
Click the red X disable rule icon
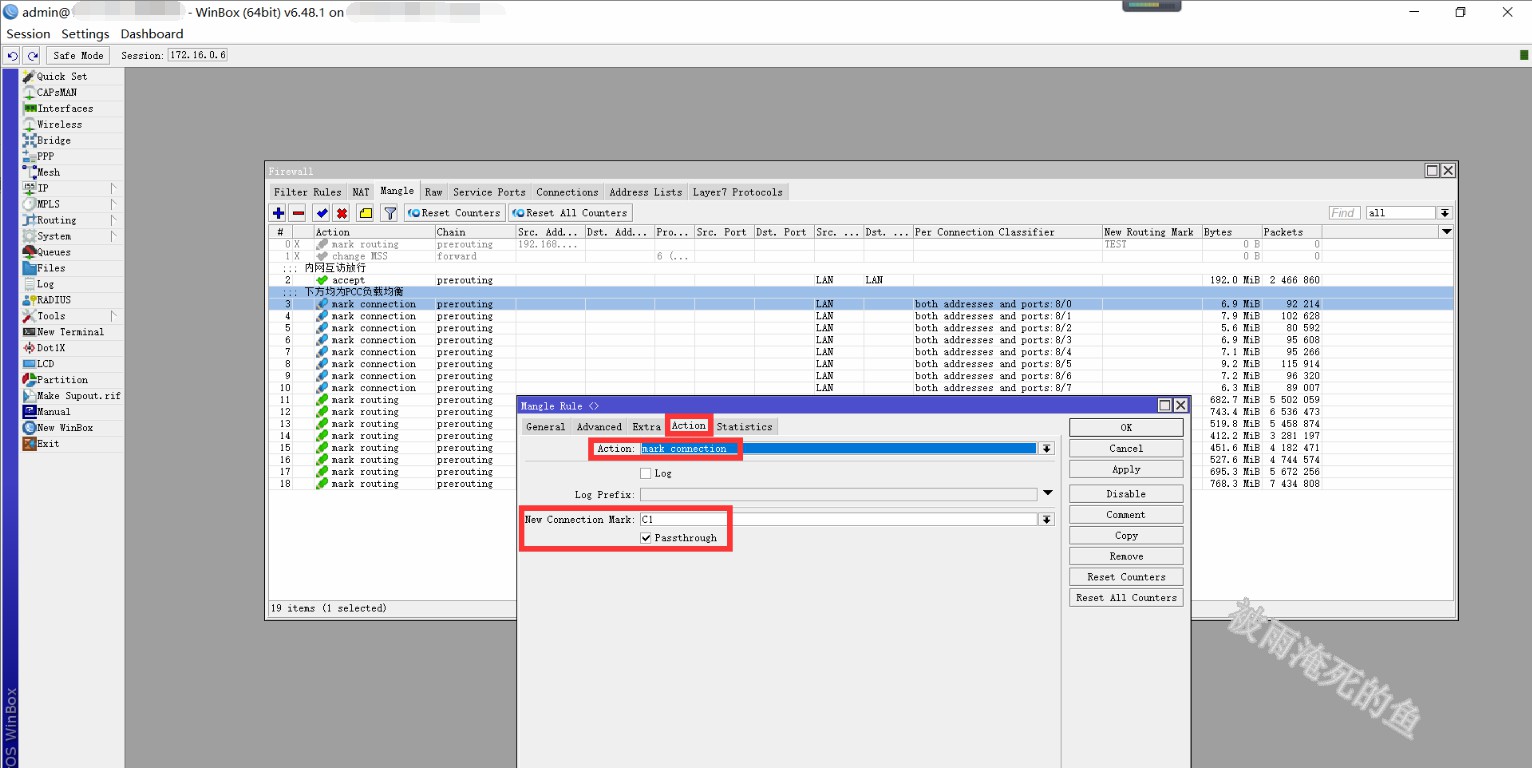coord(341,213)
